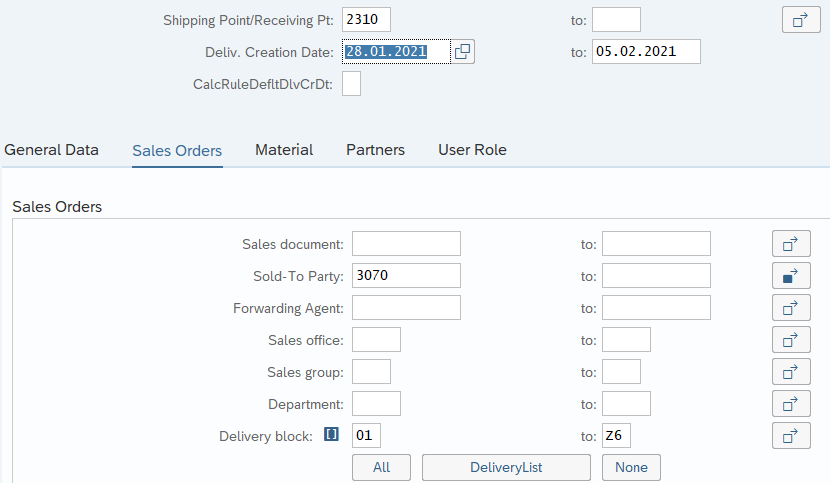Viewport: 830px width, 483px height.
Task: Select the Partners tab
Action: (x=375, y=150)
